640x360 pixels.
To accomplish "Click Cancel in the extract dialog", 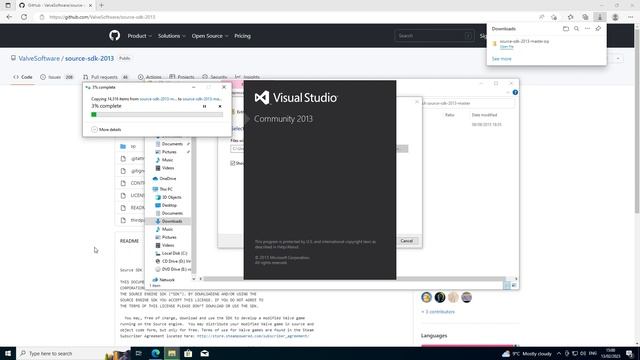I will [x=407, y=241].
